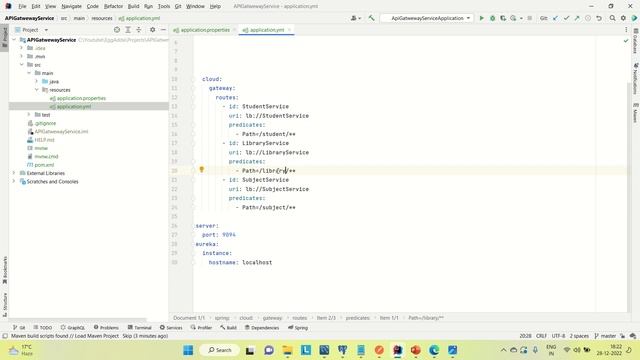Click the green inspection checkmark in editor
This screenshot has height=360, width=640.
[x=626, y=41]
